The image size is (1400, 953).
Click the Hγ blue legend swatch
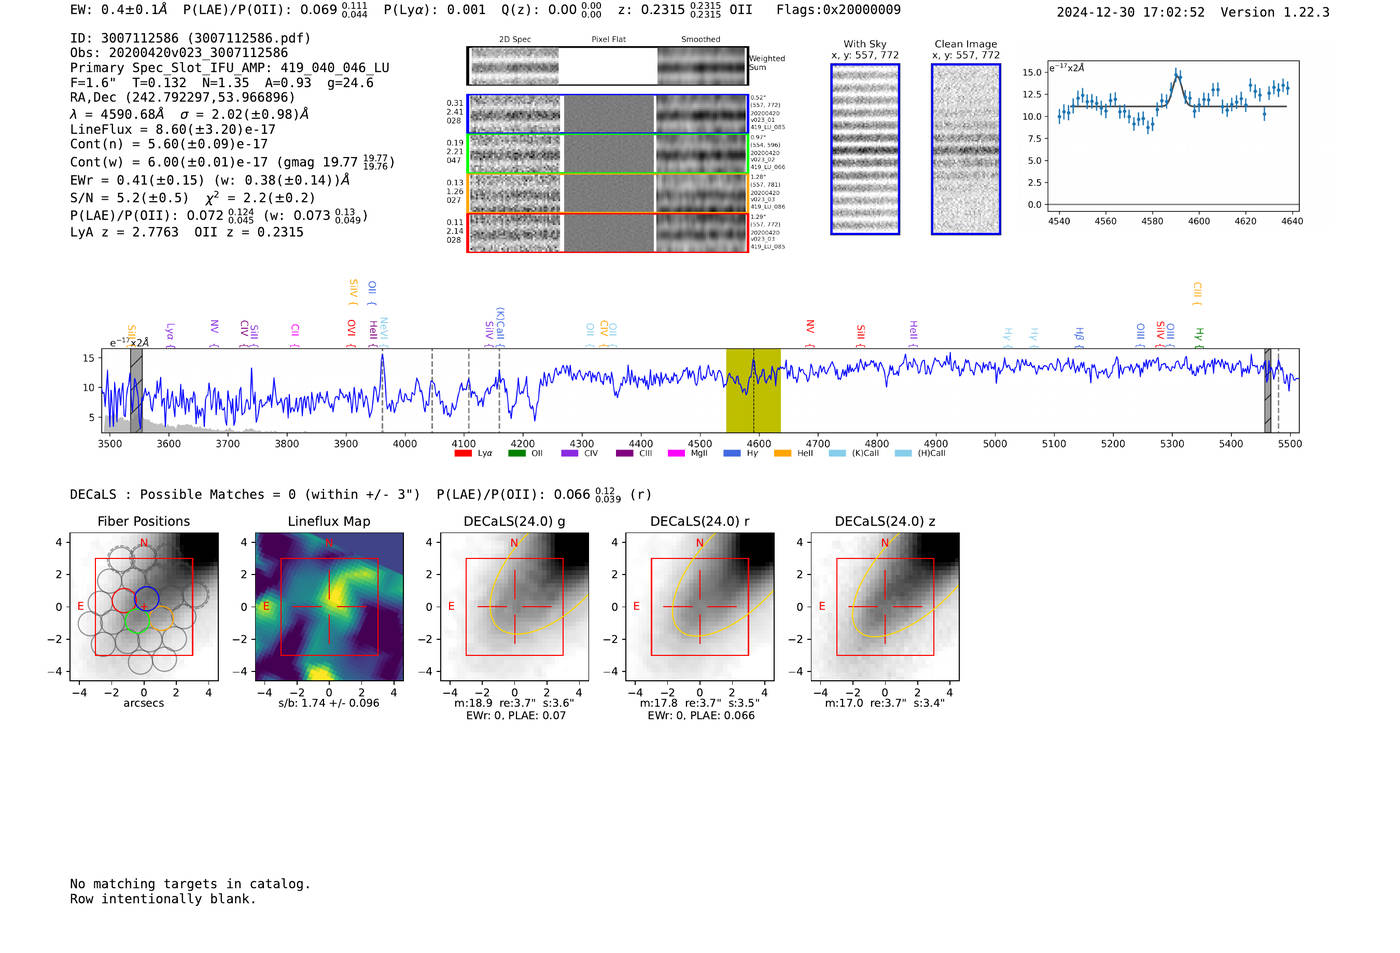click(x=731, y=454)
